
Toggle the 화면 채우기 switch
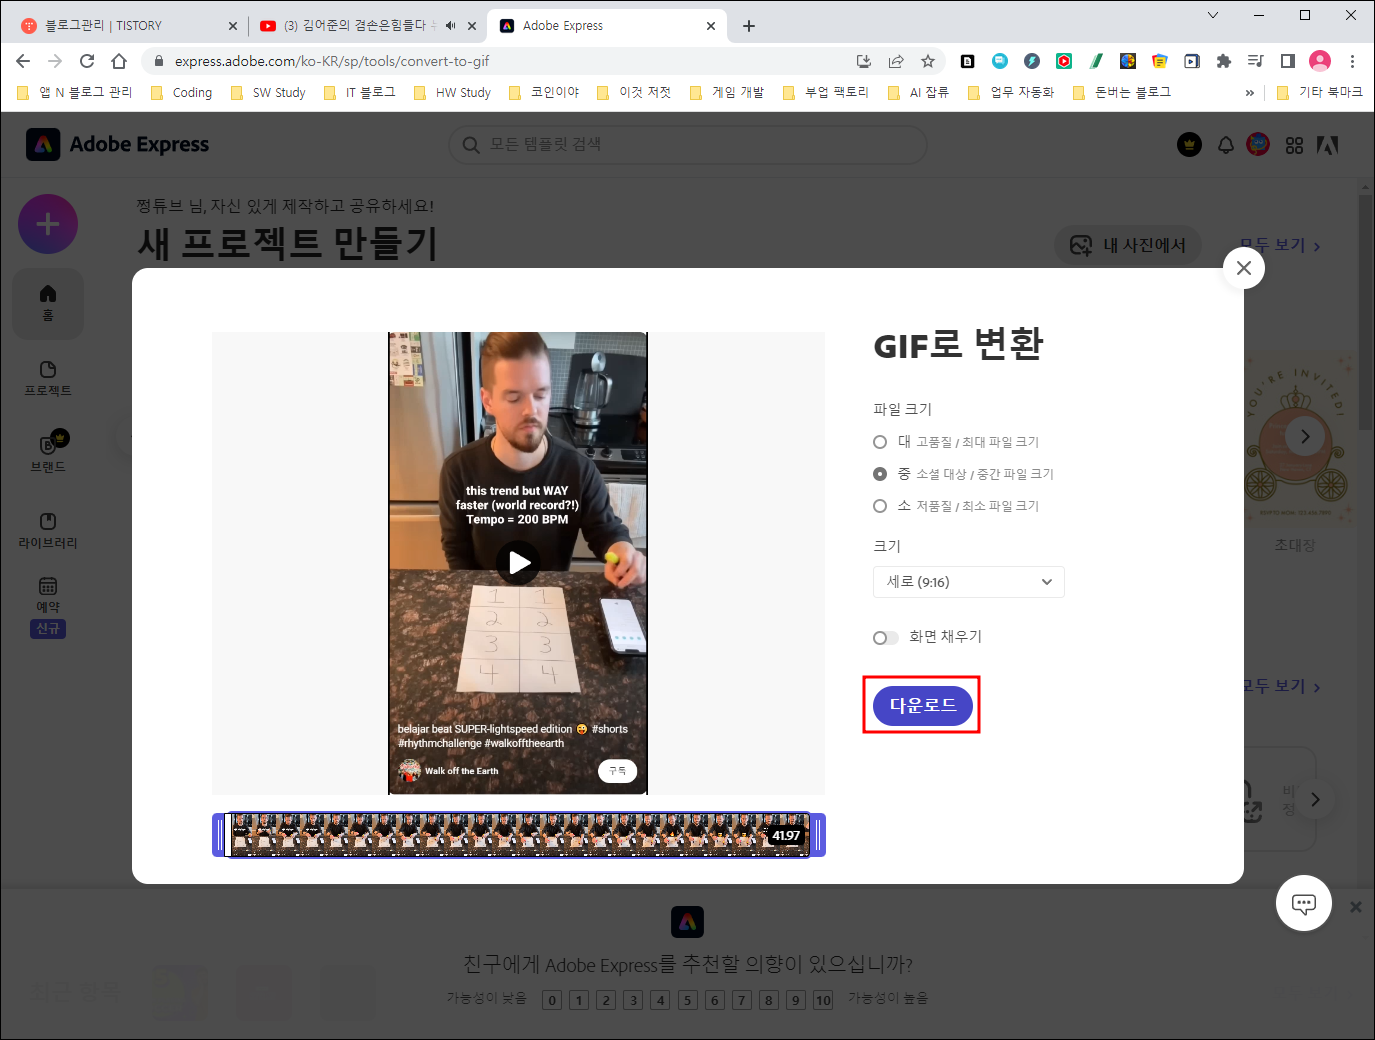[885, 638]
